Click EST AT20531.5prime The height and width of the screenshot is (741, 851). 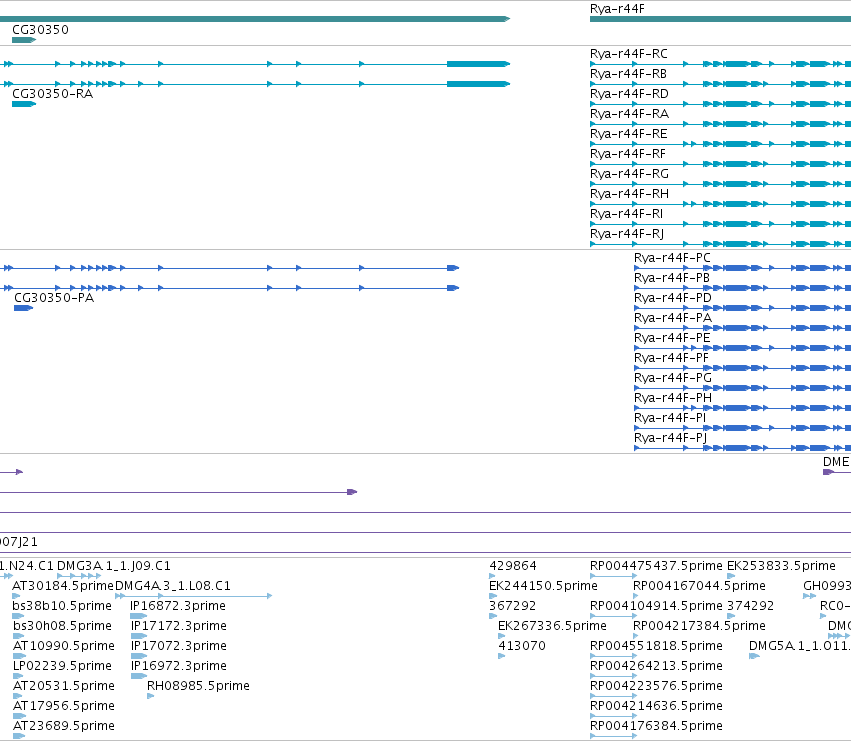[63, 686]
